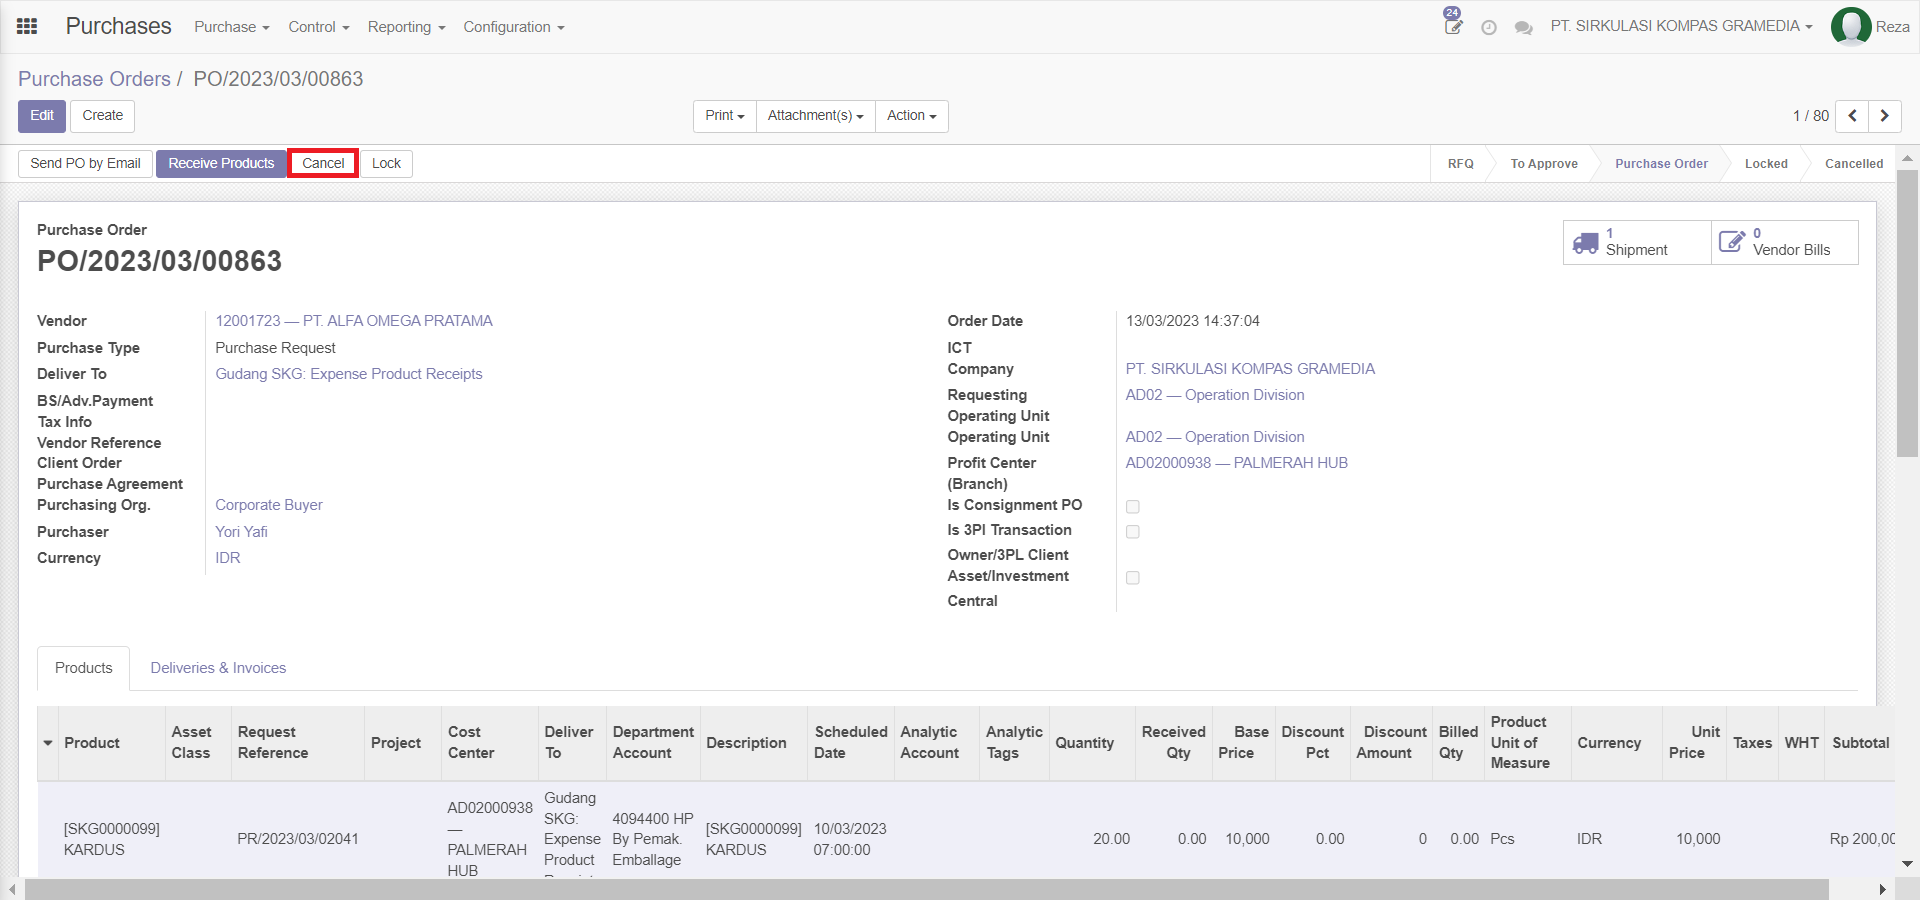
Task: Click the 1 / 80 pager counter
Action: pos(1811,116)
